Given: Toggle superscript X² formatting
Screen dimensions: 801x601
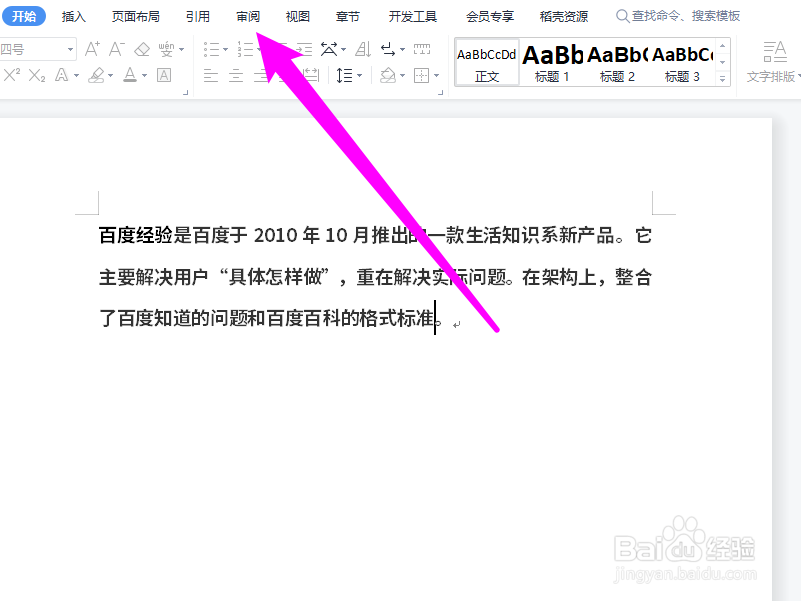Looking at the screenshot, I should [12, 76].
